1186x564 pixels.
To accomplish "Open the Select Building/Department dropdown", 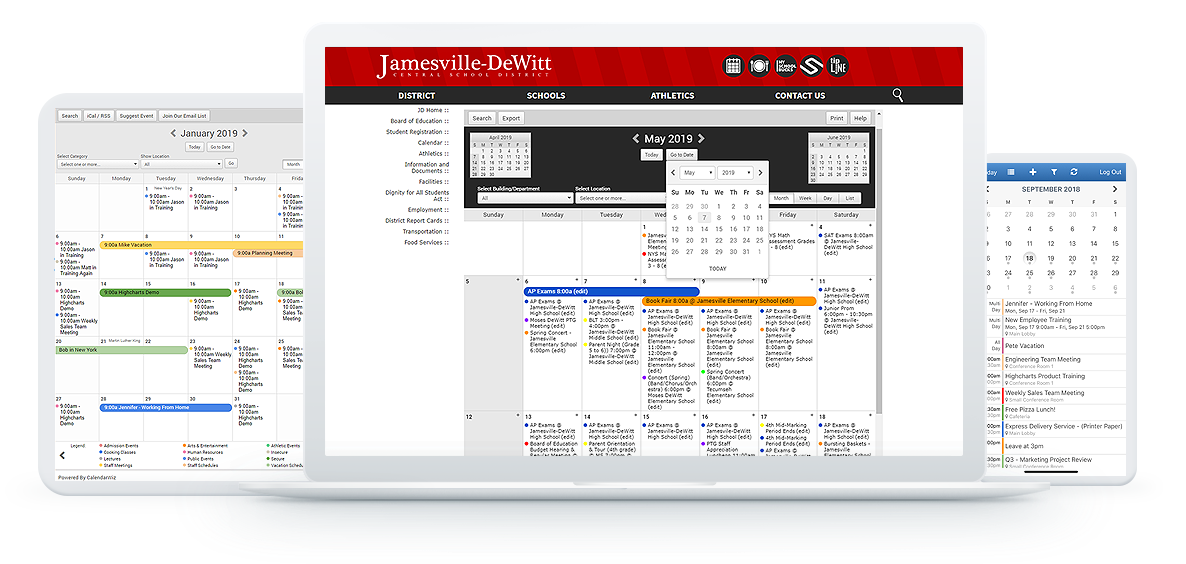I will click(524, 198).
